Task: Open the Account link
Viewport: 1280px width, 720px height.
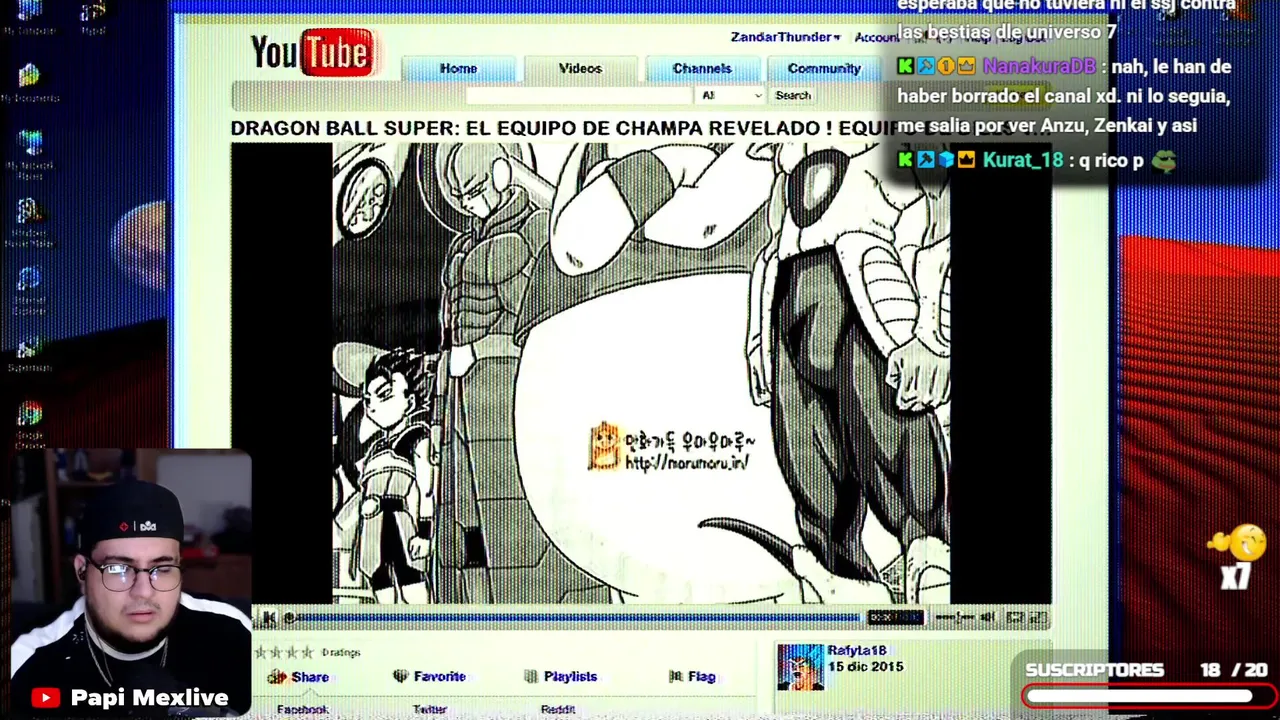Action: (876, 37)
